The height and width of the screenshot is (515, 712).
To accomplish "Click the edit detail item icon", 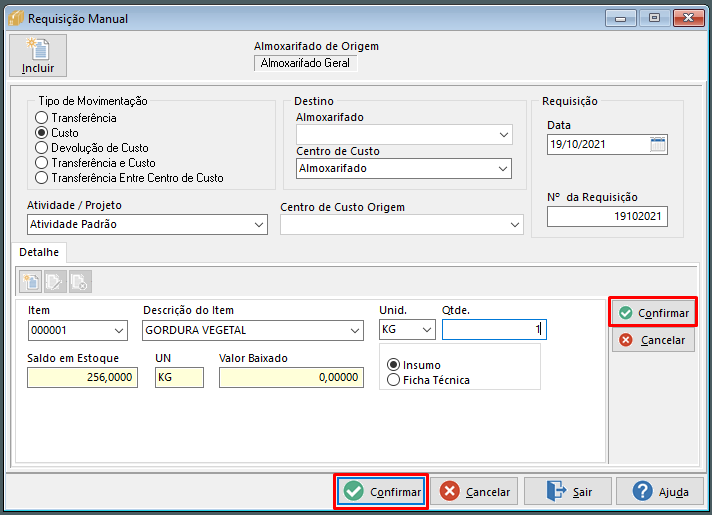I will (x=55, y=282).
